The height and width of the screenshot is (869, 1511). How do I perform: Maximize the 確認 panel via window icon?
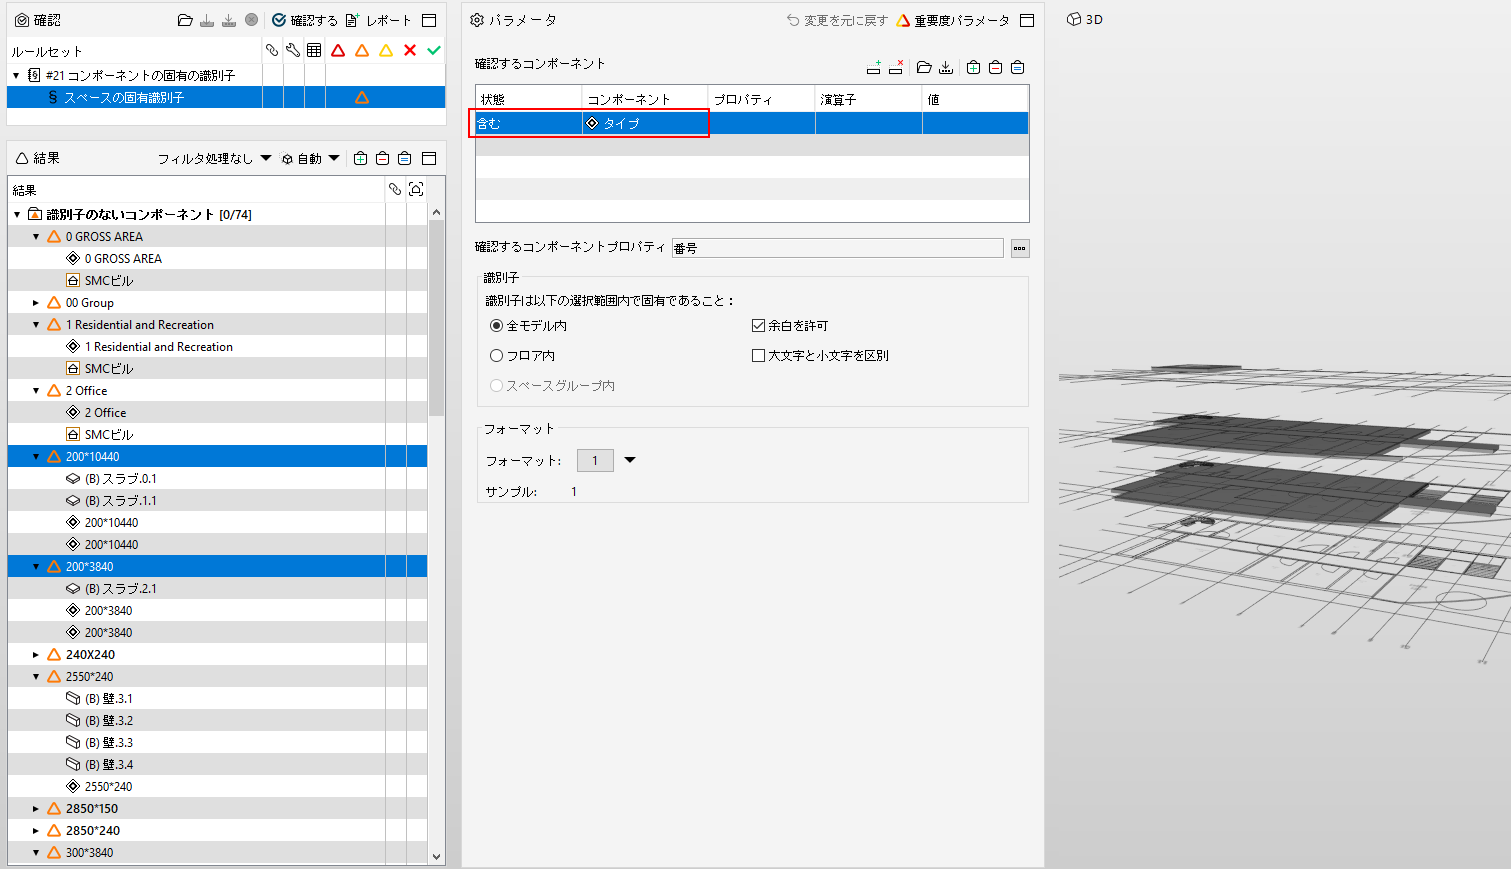click(429, 20)
